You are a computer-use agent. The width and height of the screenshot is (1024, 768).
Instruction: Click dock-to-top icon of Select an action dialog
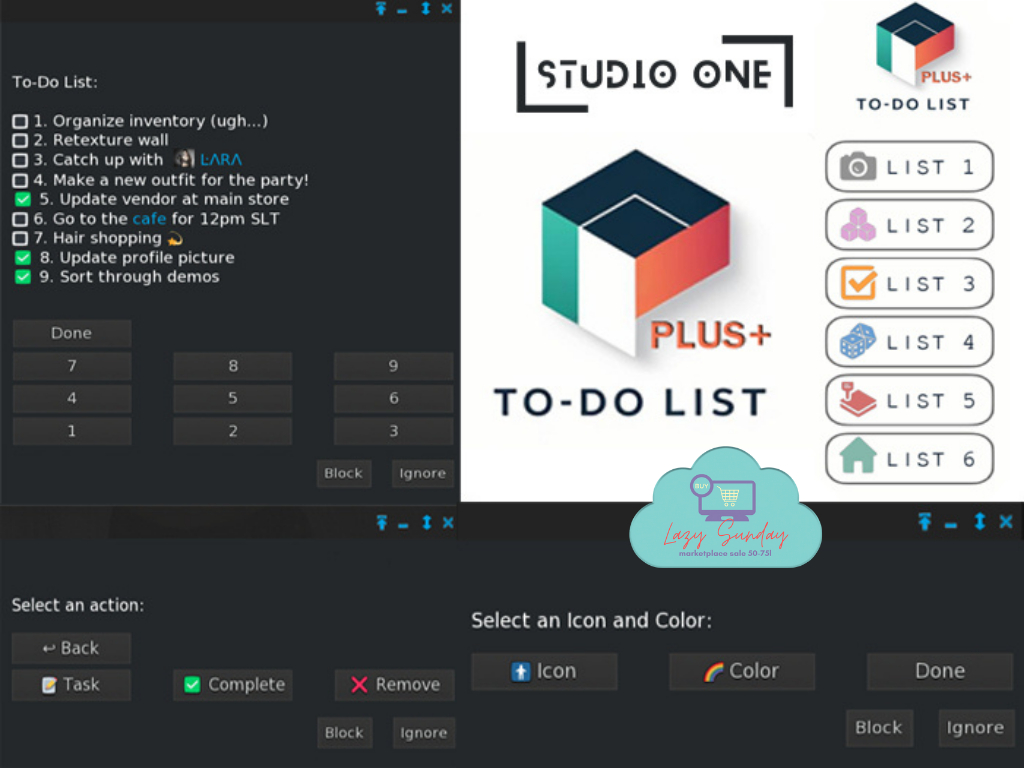(x=382, y=522)
